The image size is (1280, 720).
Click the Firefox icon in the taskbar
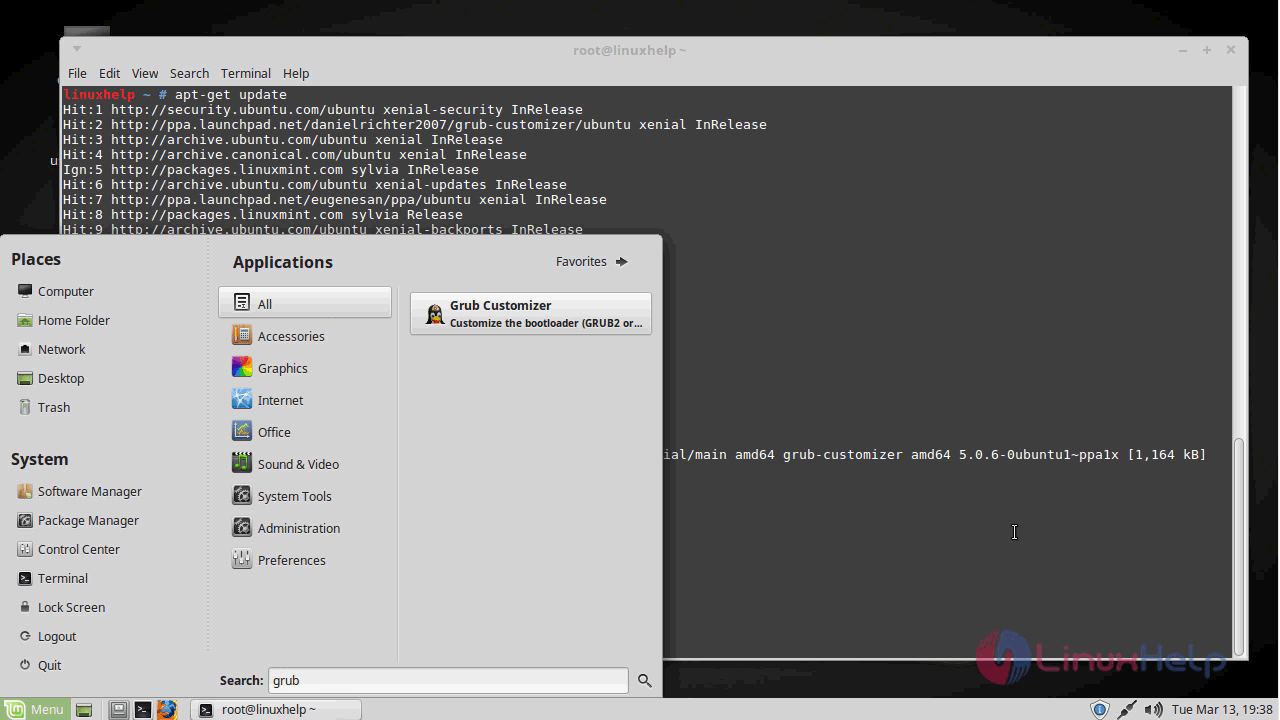click(167, 709)
